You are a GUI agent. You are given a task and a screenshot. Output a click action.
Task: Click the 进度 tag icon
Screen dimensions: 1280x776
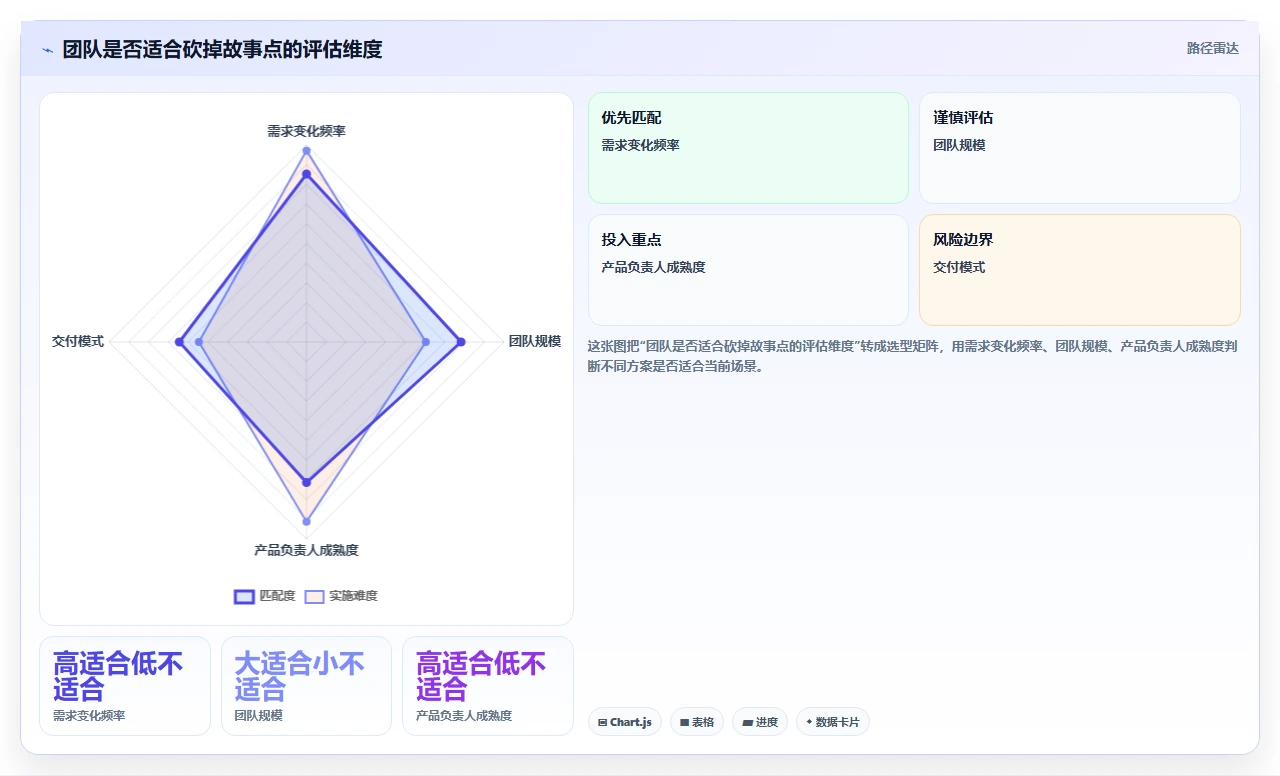pyautogui.click(x=747, y=722)
